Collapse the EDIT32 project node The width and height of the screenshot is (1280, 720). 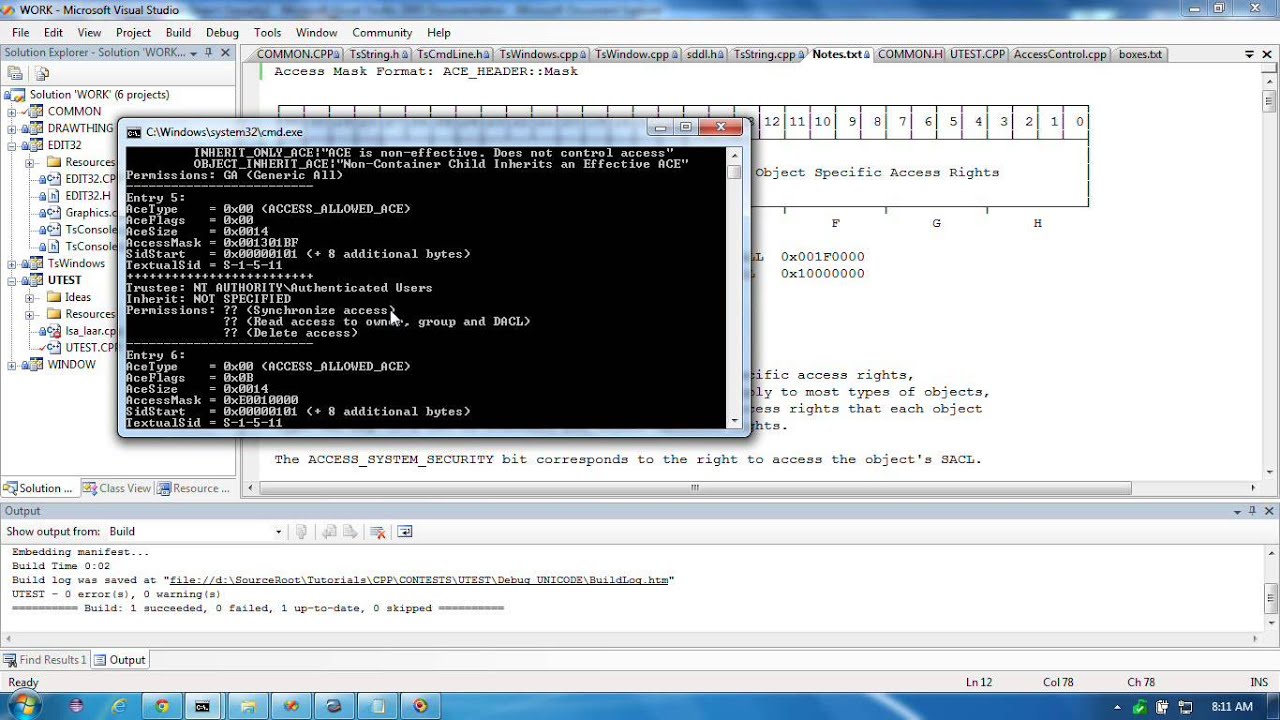click(12, 146)
